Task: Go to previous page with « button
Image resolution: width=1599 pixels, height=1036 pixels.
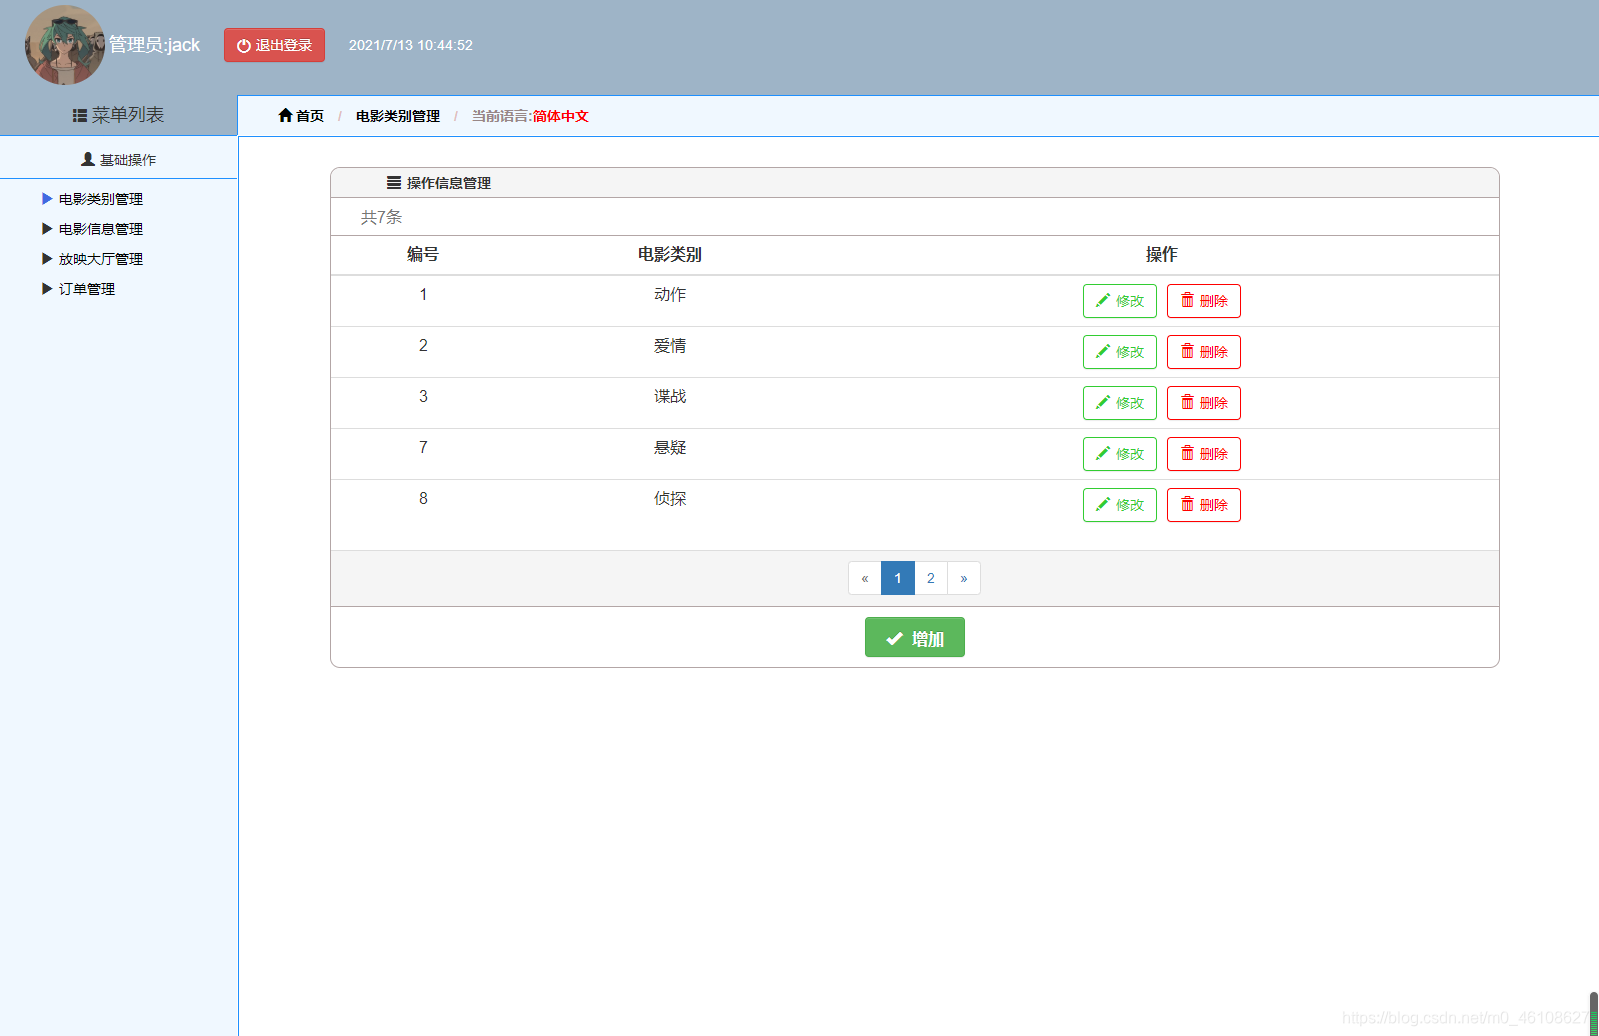Action: (x=865, y=578)
